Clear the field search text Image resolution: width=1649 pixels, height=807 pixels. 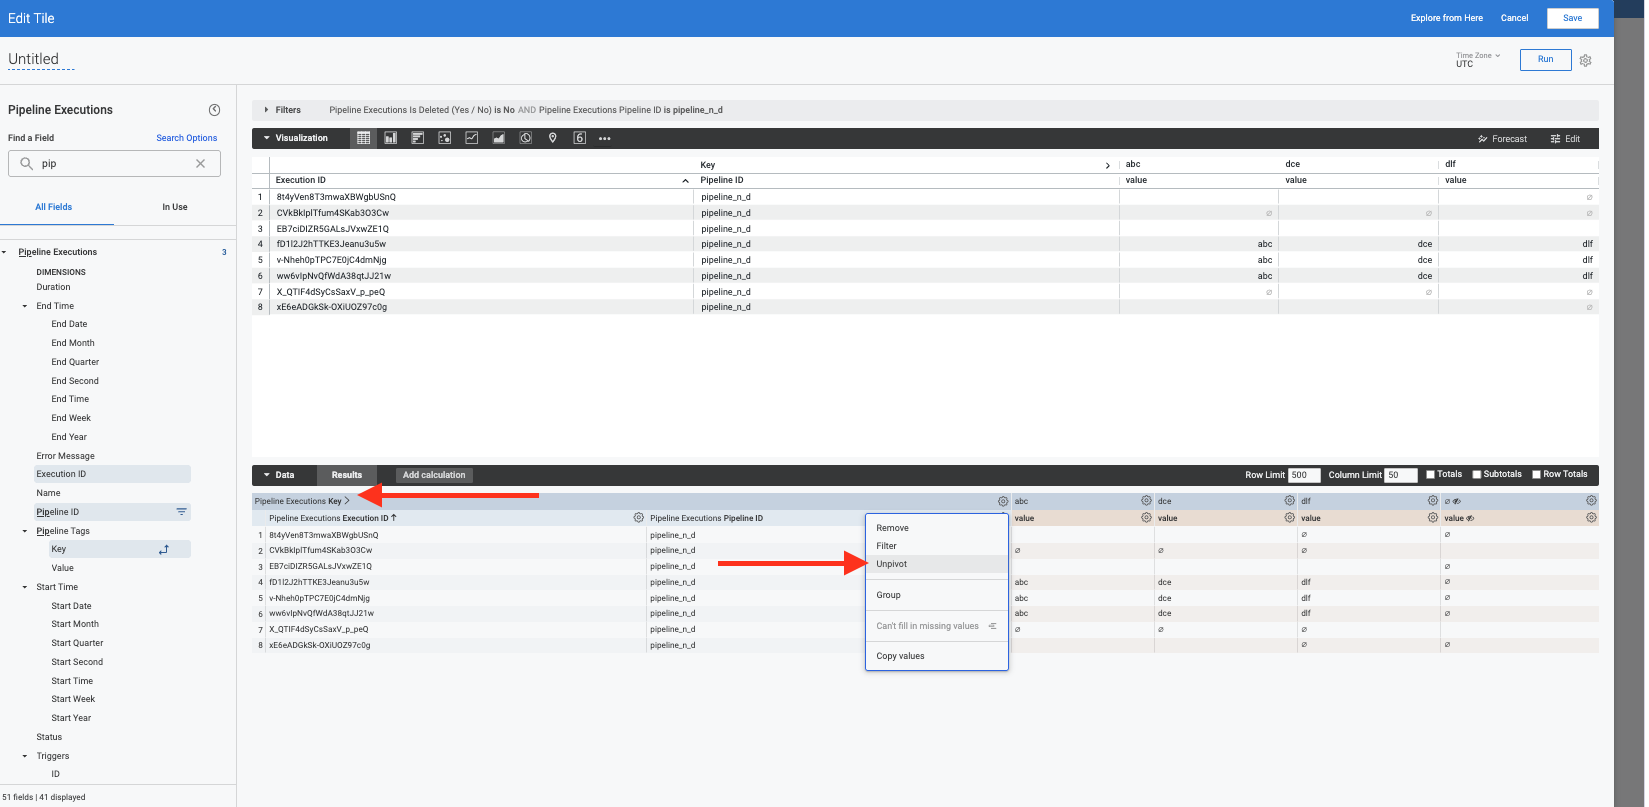[201, 164]
